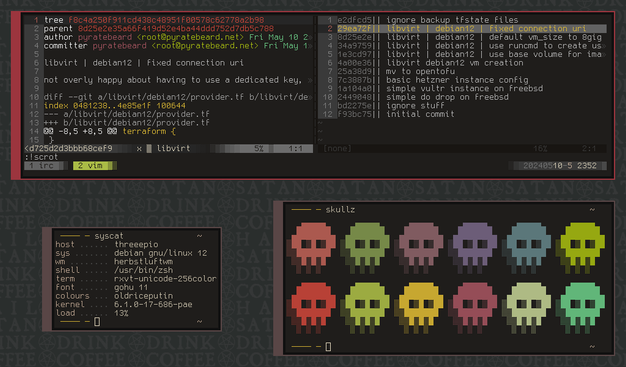Click the '@@ -8,5 +8,5 @@ terraform {' hunk header

[x=109, y=131]
